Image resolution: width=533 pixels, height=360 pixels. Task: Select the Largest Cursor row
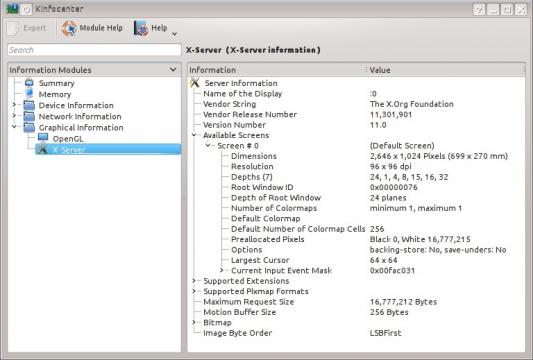(x=260, y=260)
